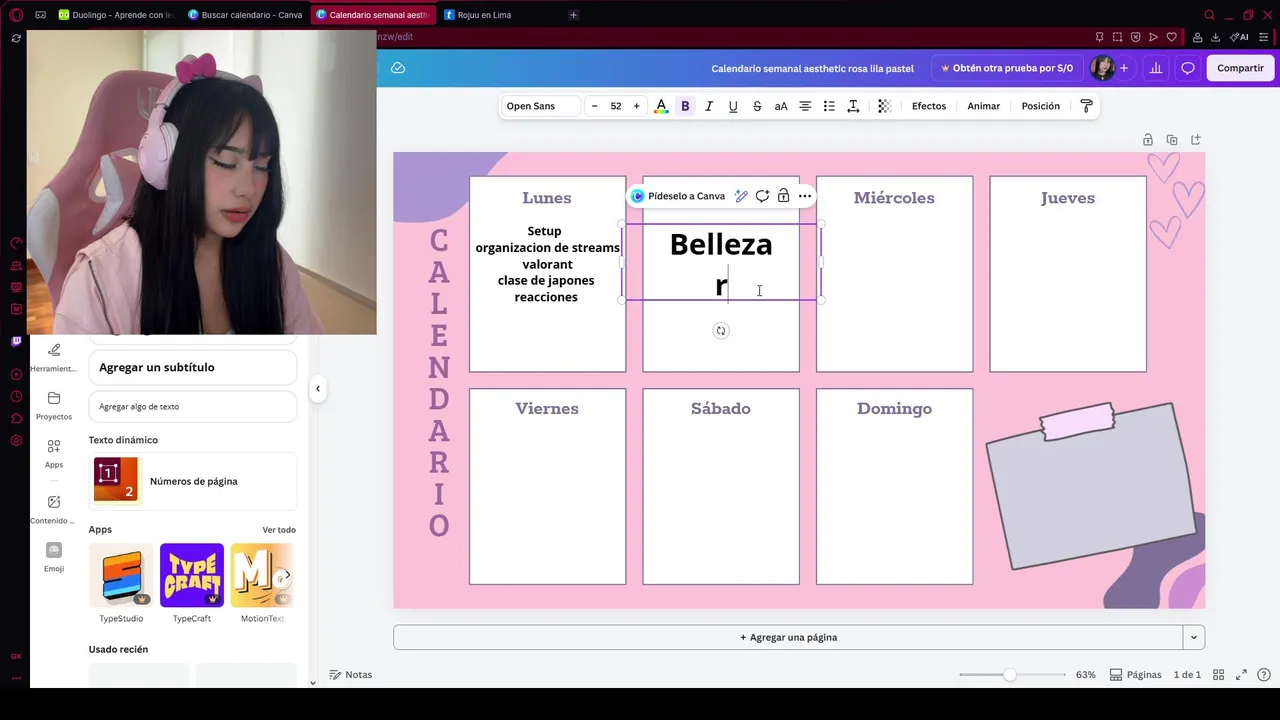Viewport: 1280px width, 720px height.
Task: Open transparency checkerboard control
Action: click(884, 106)
